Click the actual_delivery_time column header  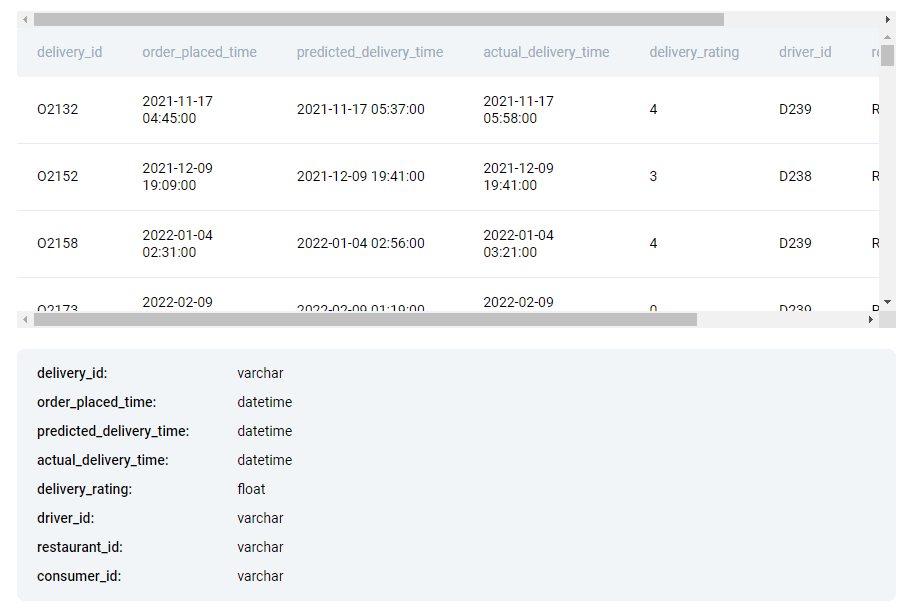tap(546, 52)
